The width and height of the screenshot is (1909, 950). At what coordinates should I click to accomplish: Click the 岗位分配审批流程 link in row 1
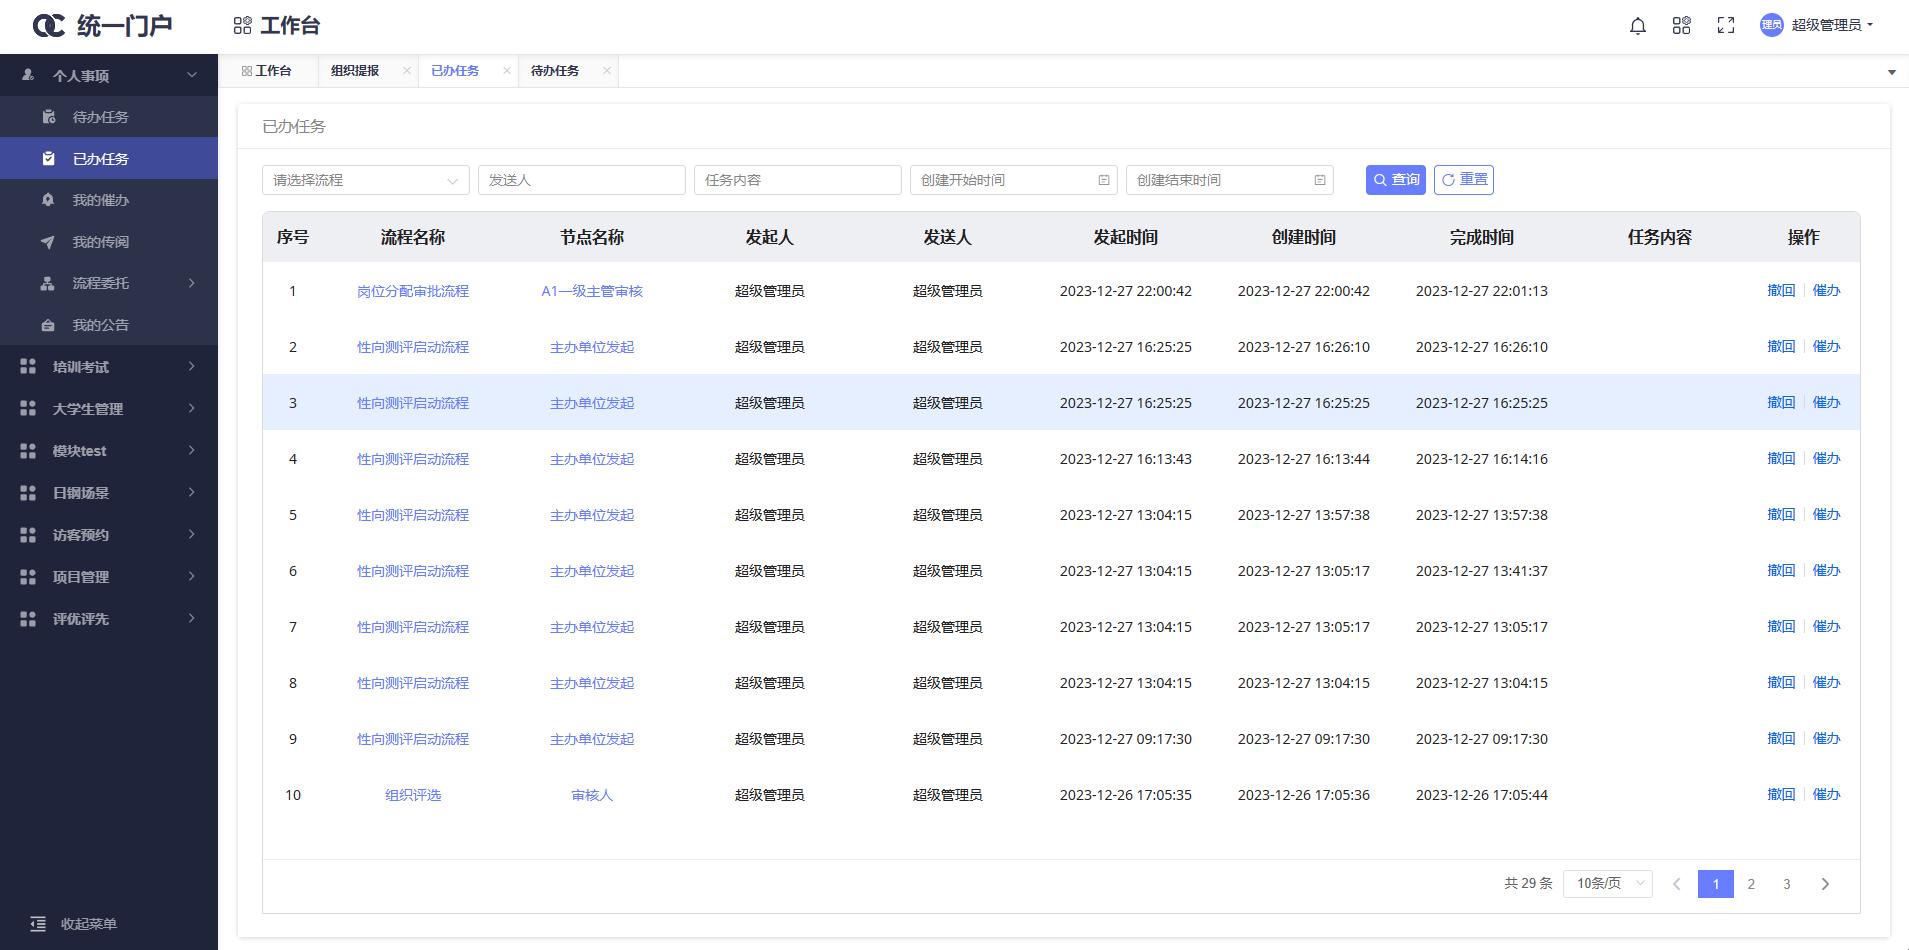(x=412, y=291)
